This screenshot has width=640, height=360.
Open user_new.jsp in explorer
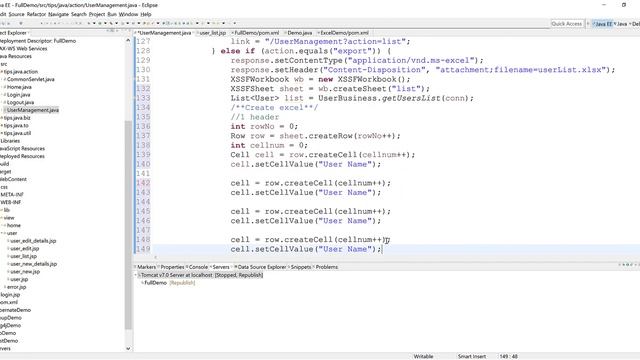coord(25,272)
